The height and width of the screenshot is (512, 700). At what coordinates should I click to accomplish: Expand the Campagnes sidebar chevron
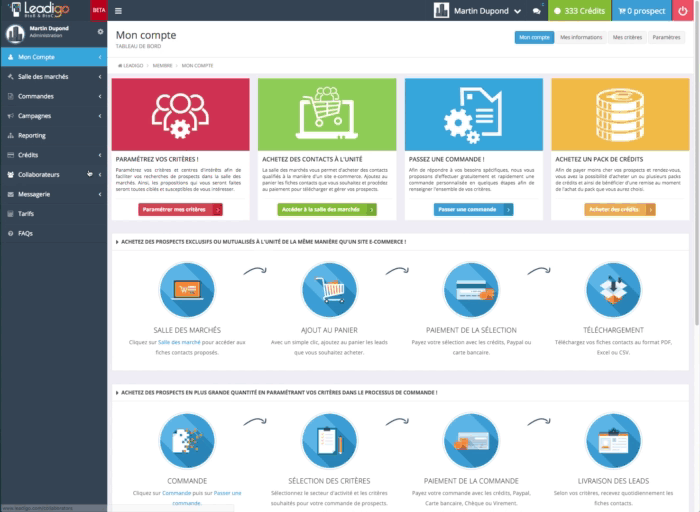pyautogui.click(x=100, y=116)
